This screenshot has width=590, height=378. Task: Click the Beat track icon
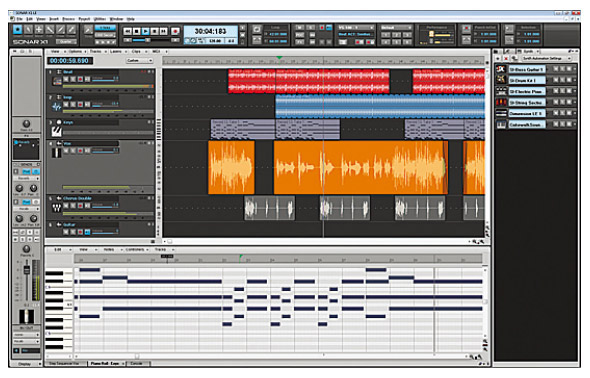coord(57,81)
